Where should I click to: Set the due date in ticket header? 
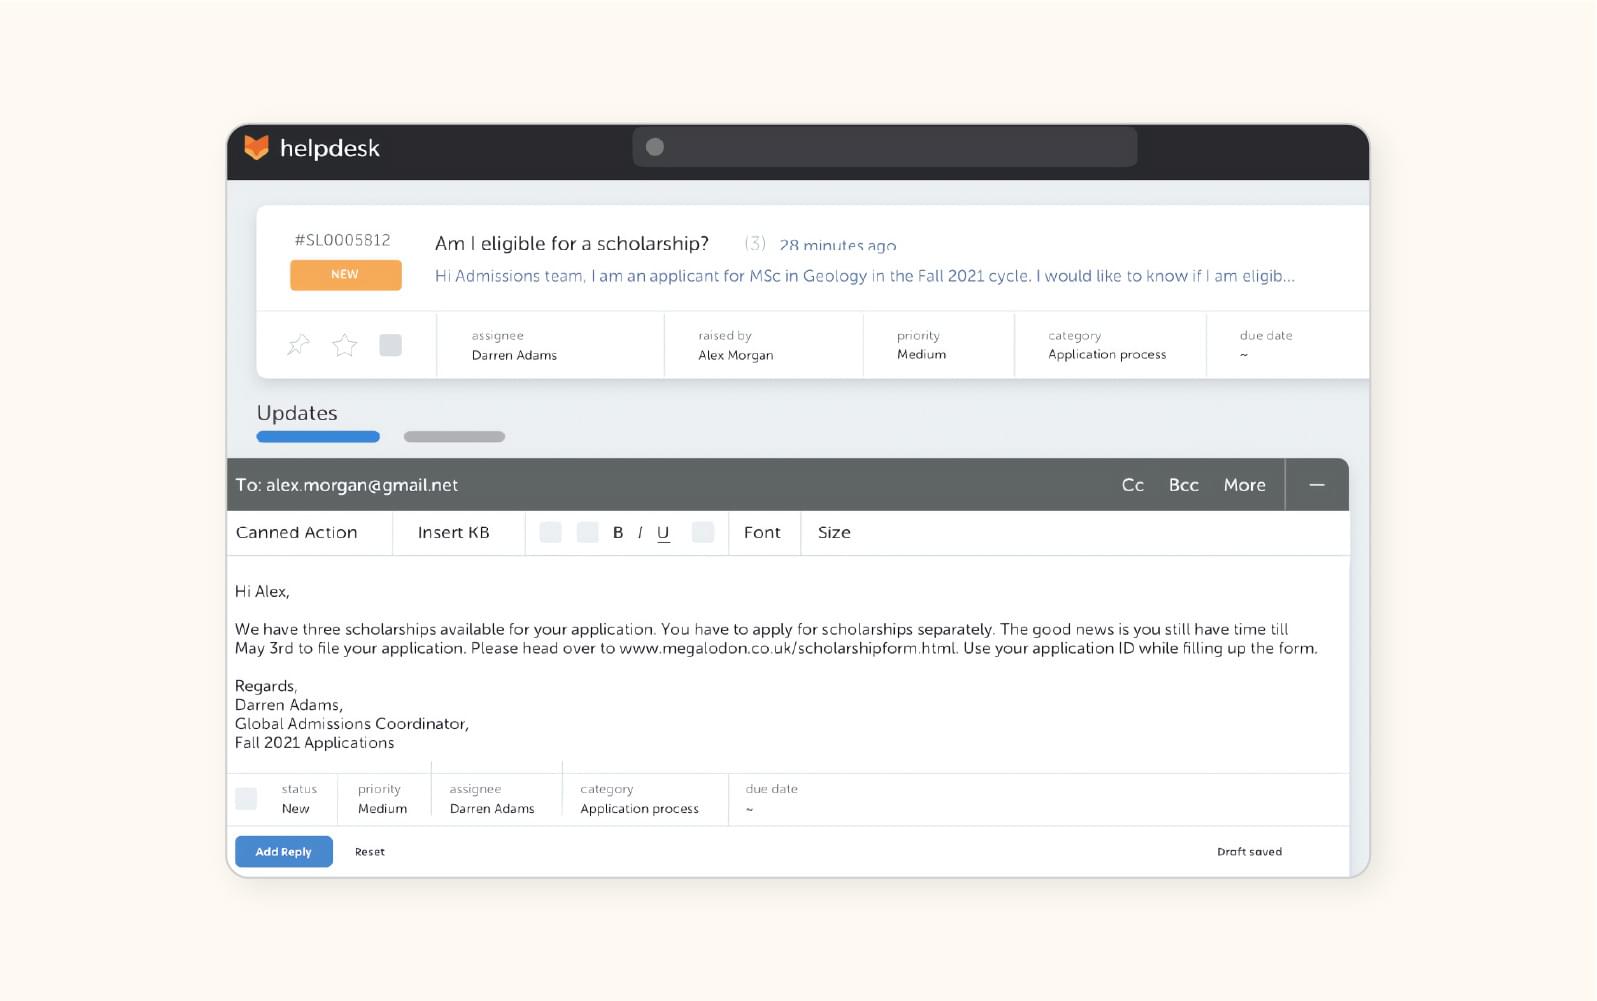click(x=1266, y=345)
